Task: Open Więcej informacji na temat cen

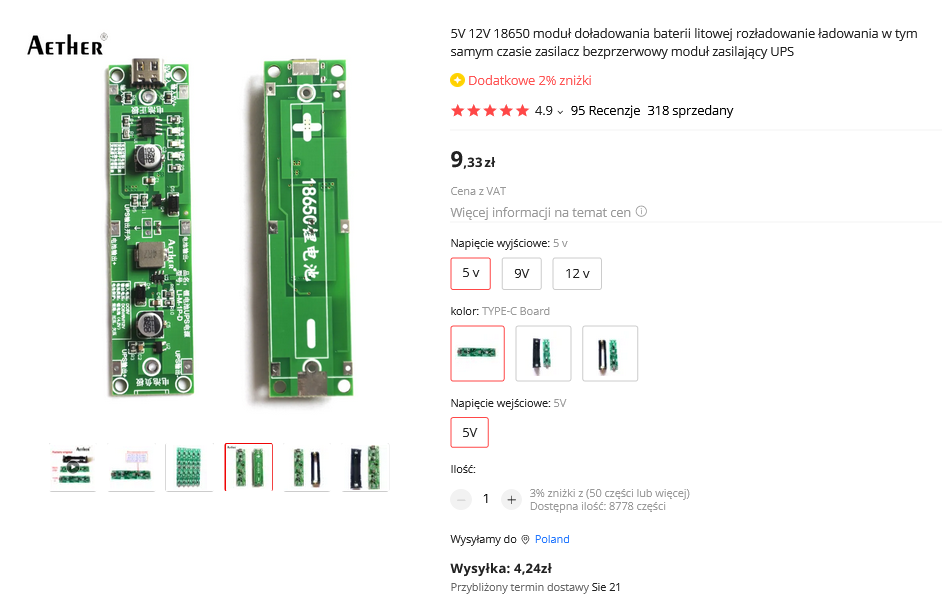Action: pyautogui.click(x=540, y=212)
